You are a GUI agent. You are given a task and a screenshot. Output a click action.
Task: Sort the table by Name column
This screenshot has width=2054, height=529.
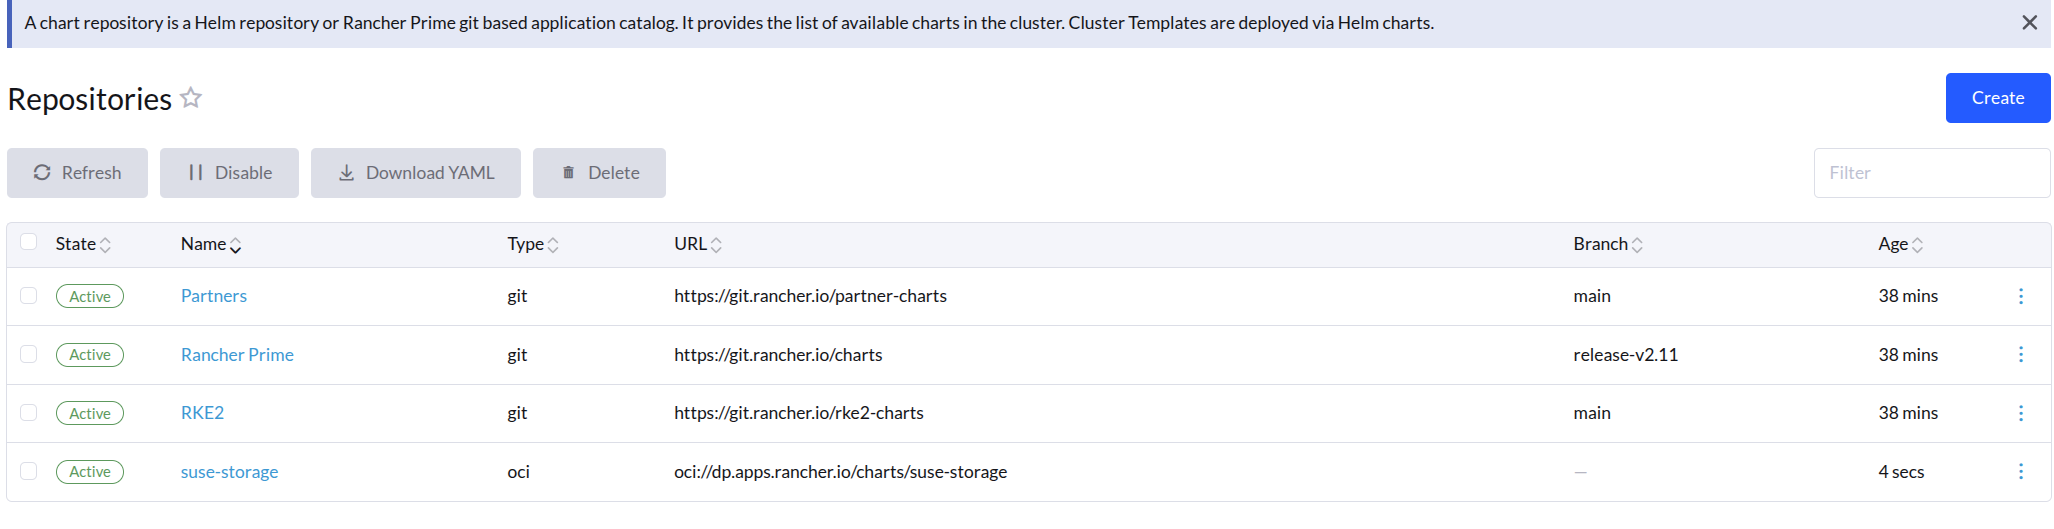pyautogui.click(x=211, y=244)
